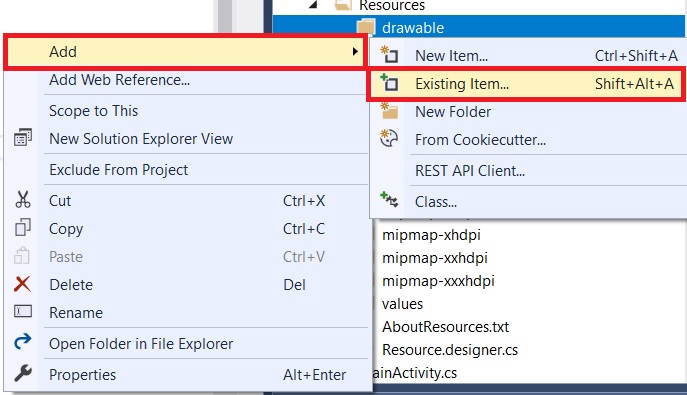This screenshot has height=395, width=687.
Task: Click the drawable folder icon
Action: (x=366, y=27)
